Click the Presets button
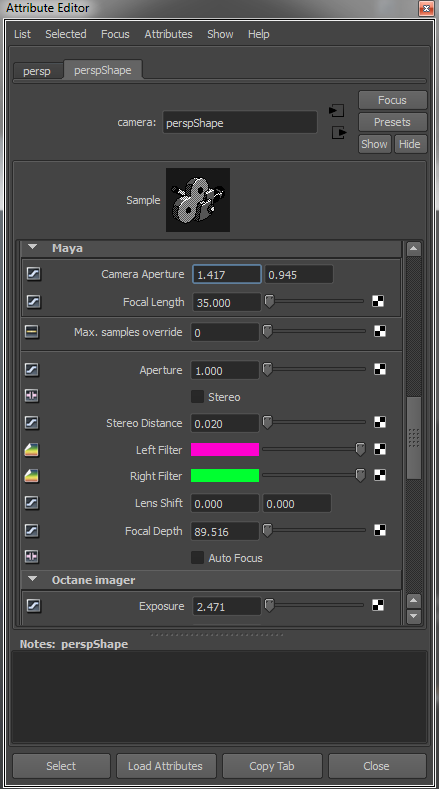The image size is (439, 789). click(x=392, y=122)
